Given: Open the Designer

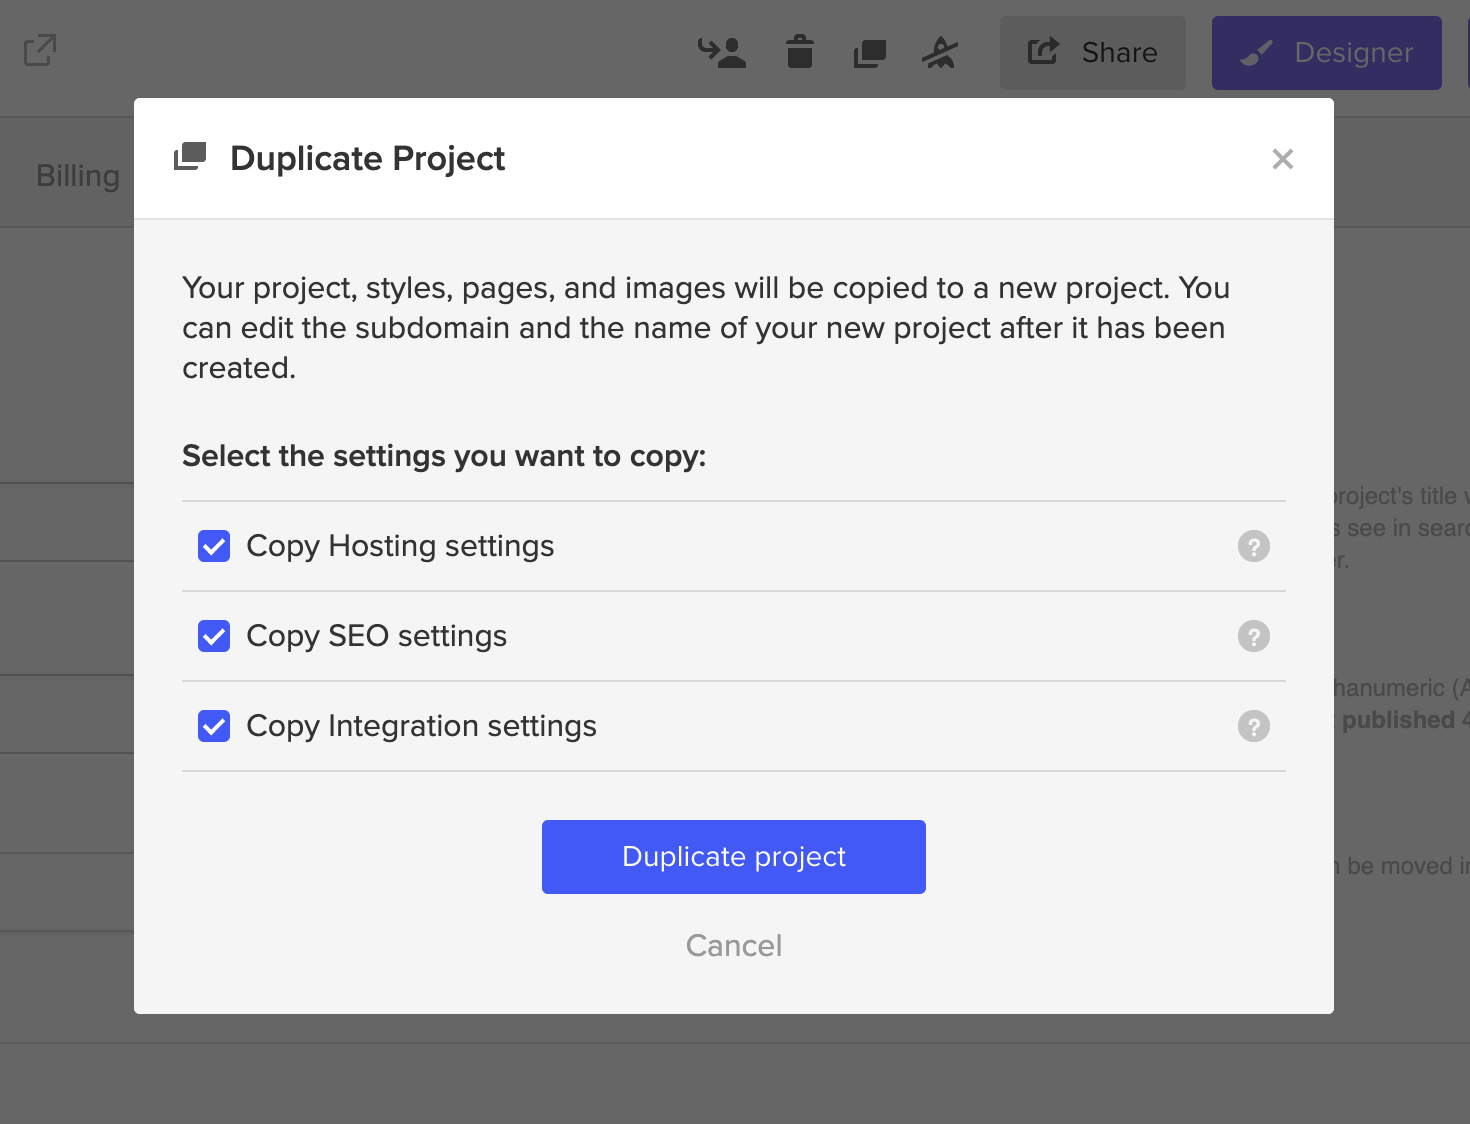Looking at the screenshot, I should (x=1326, y=53).
